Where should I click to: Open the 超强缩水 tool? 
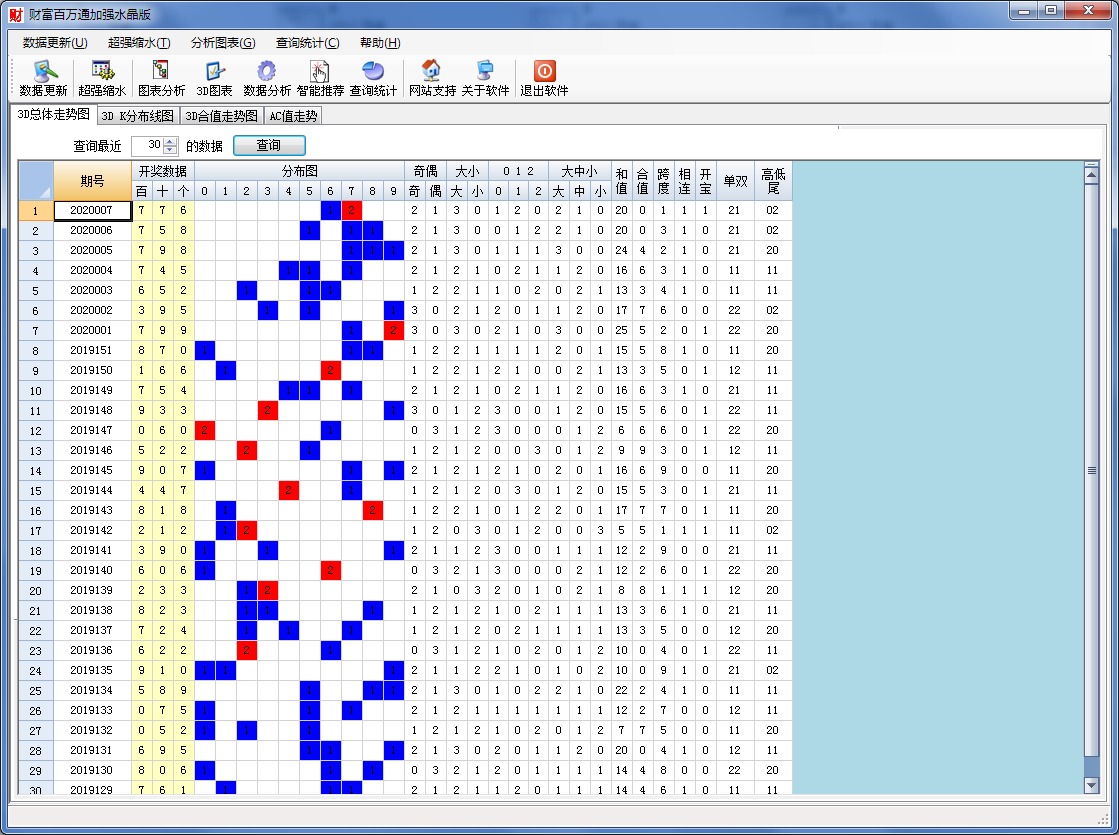pyautogui.click(x=102, y=72)
